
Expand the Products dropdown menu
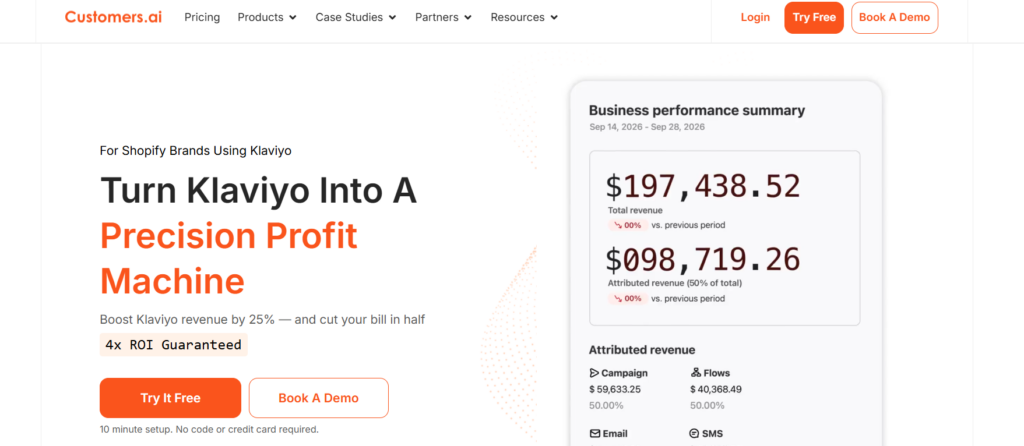point(267,17)
